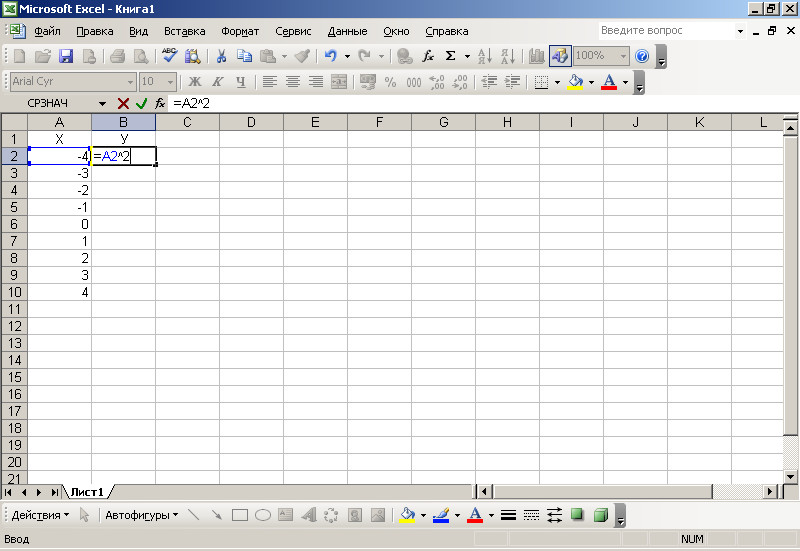Expand AutoSum function list arrow
The image size is (800, 551).
pos(467,56)
